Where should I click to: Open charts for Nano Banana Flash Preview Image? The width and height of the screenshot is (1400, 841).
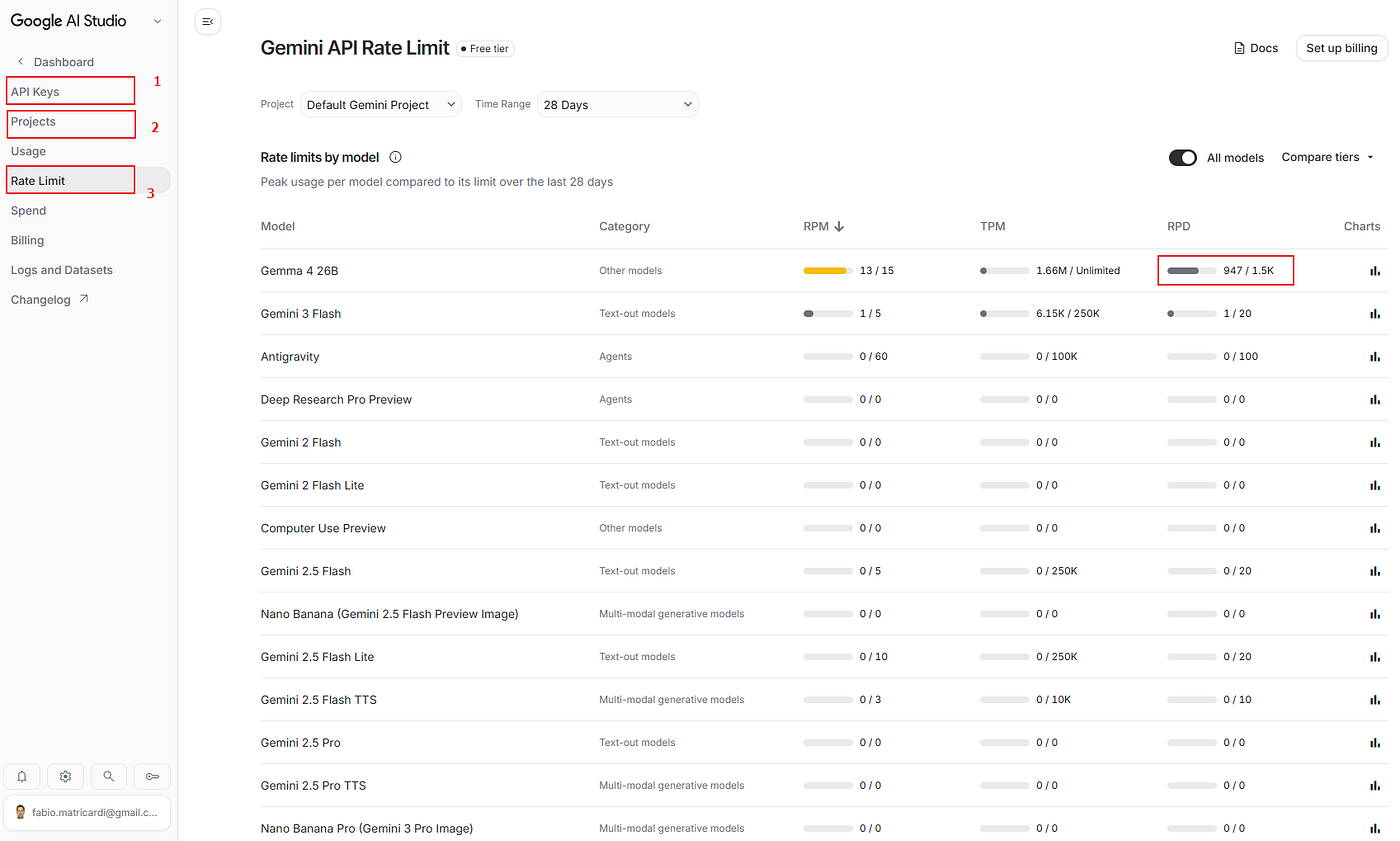pos(1375,614)
